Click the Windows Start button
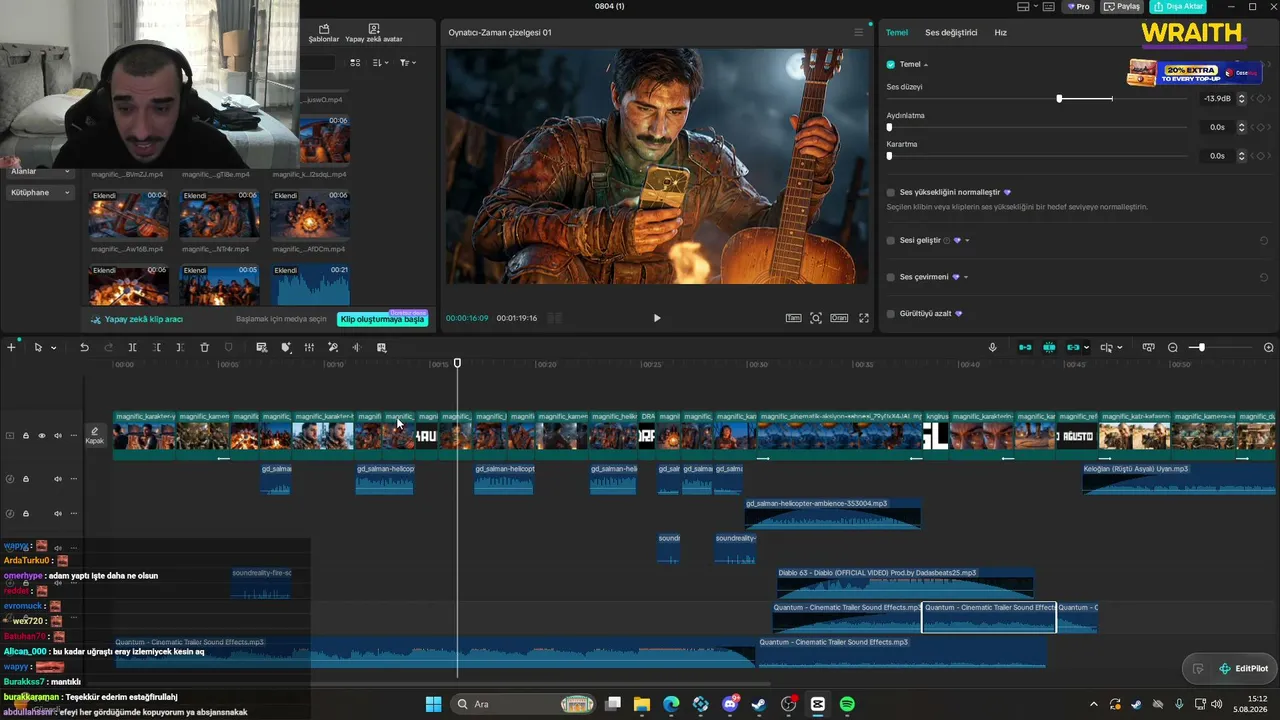Image resolution: width=1280 pixels, height=720 pixels. (x=433, y=704)
